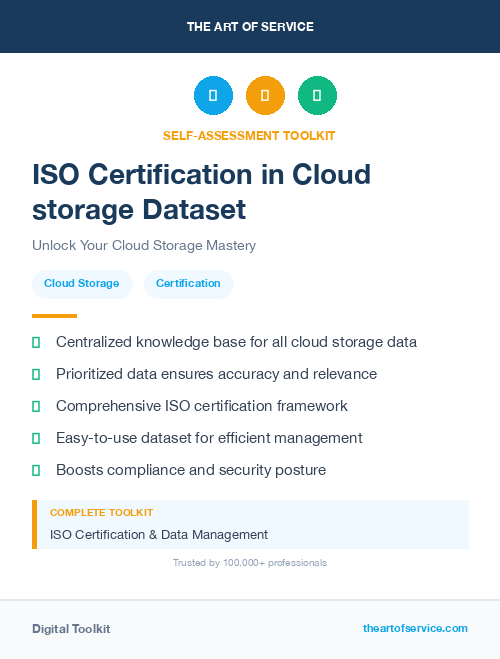
Task: Click THE ART OF SERVICE header
Action: click(x=250, y=27)
